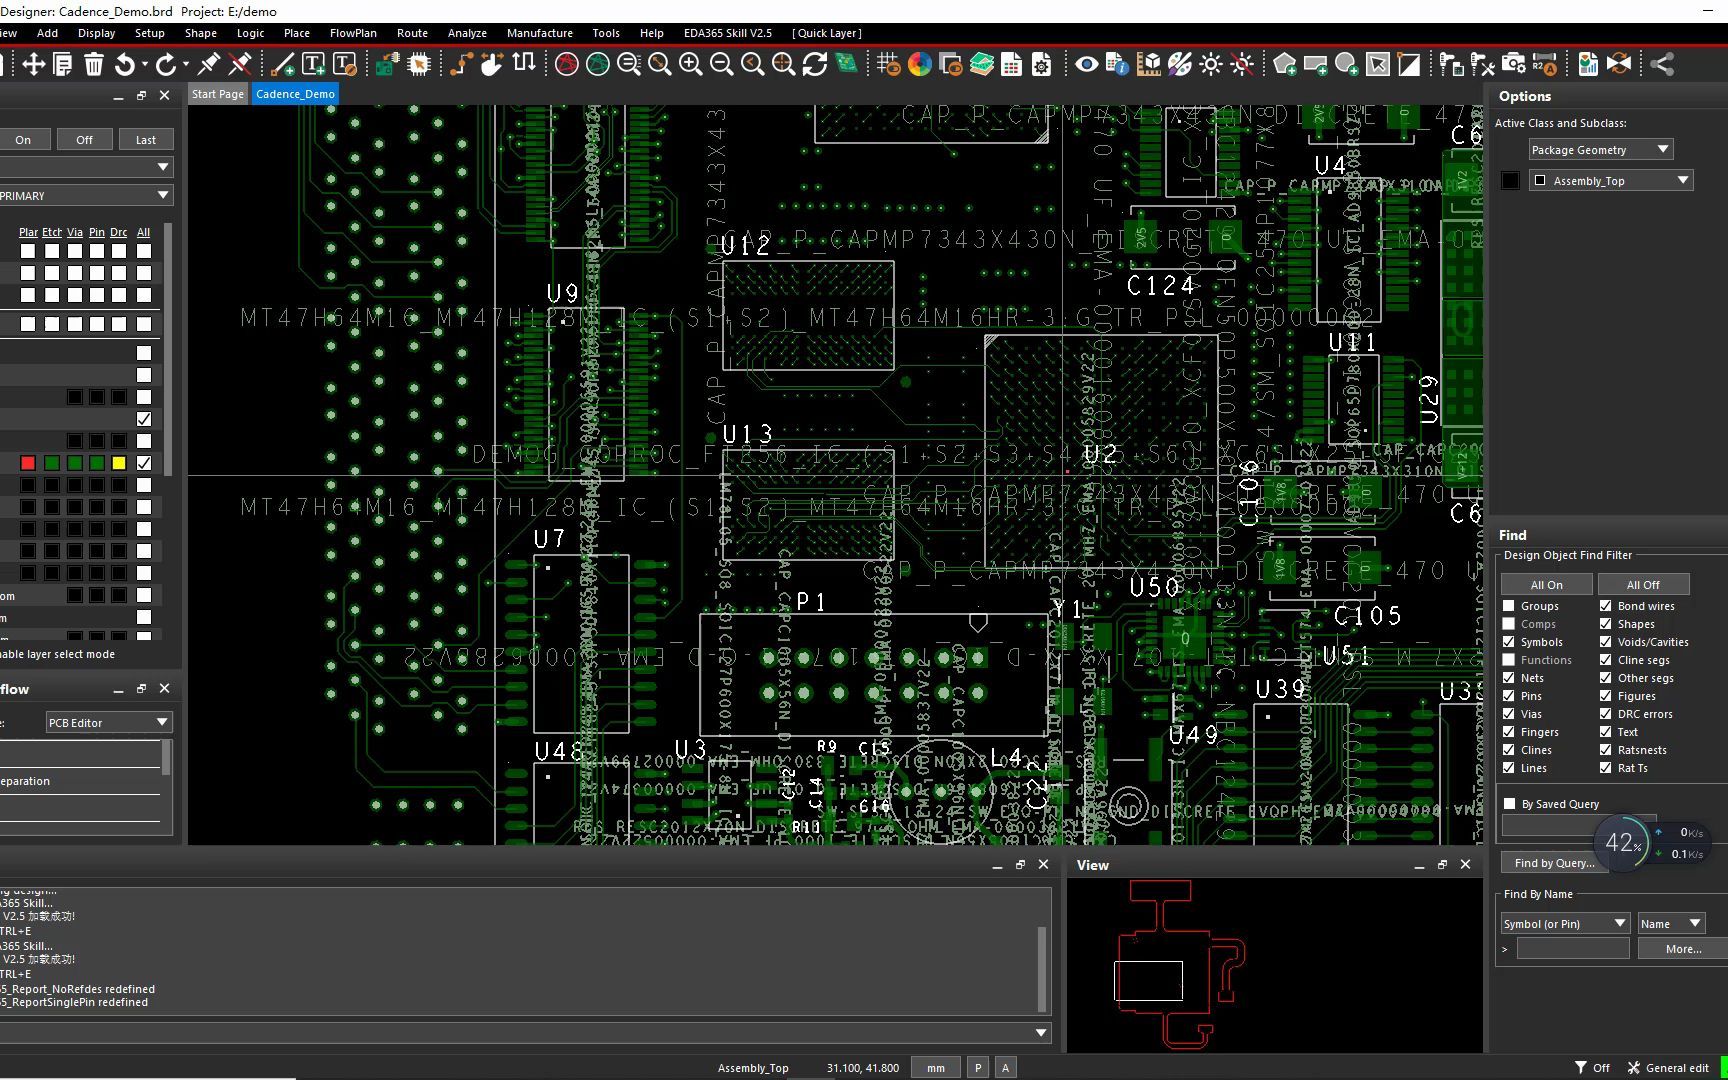Click the Delete trash can icon
This screenshot has height=1080, width=1728.
pos(93,64)
